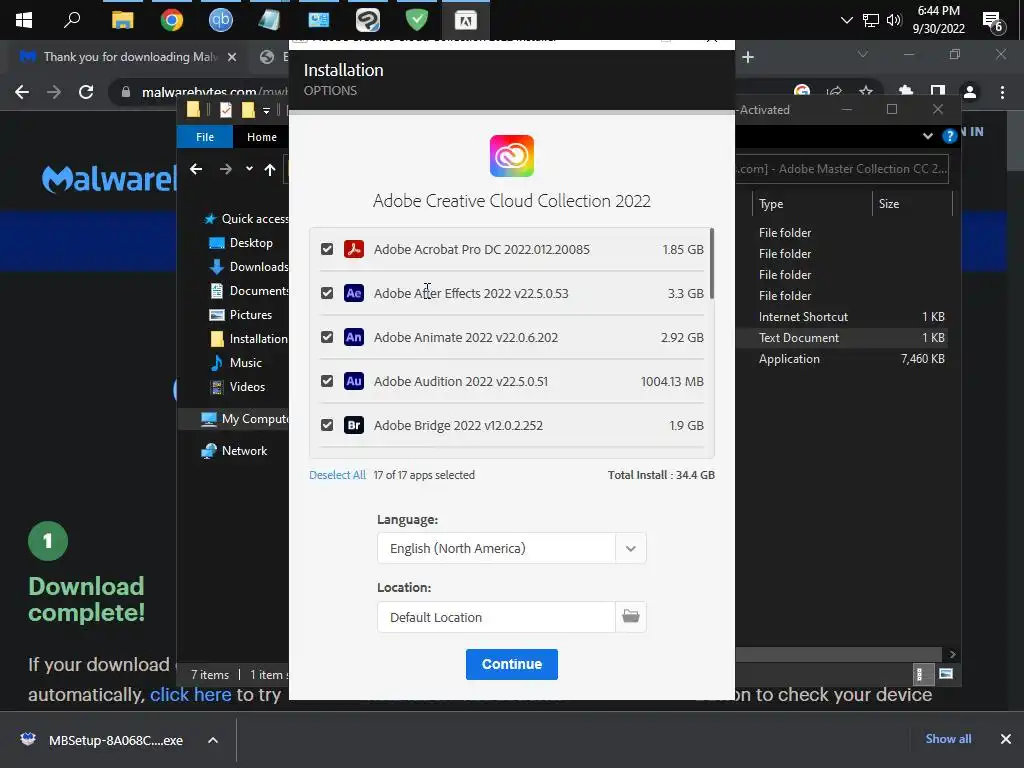Select Network in navigation pane

pyautogui.click(x=234, y=451)
